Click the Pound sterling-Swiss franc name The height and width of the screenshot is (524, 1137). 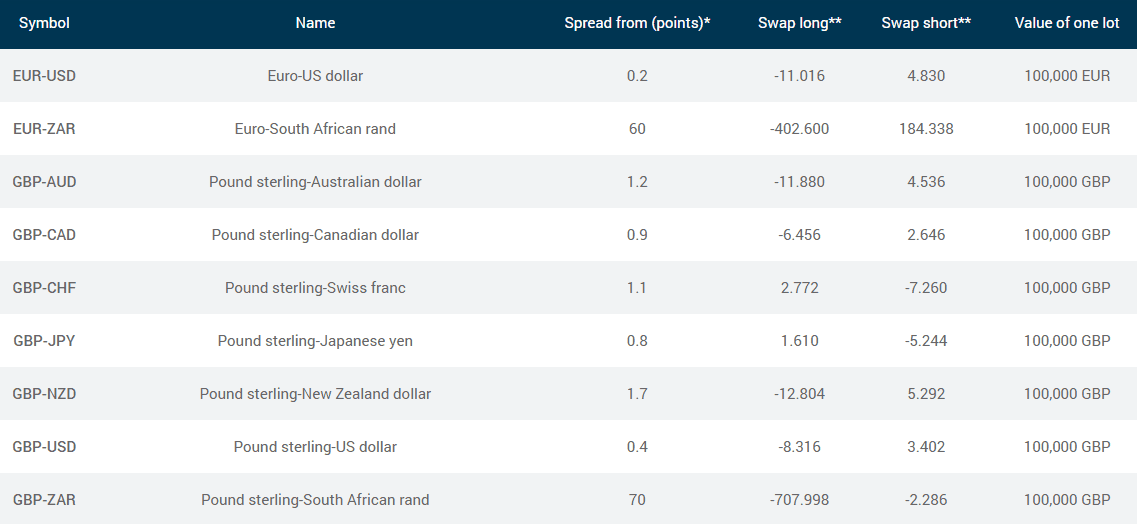315,288
